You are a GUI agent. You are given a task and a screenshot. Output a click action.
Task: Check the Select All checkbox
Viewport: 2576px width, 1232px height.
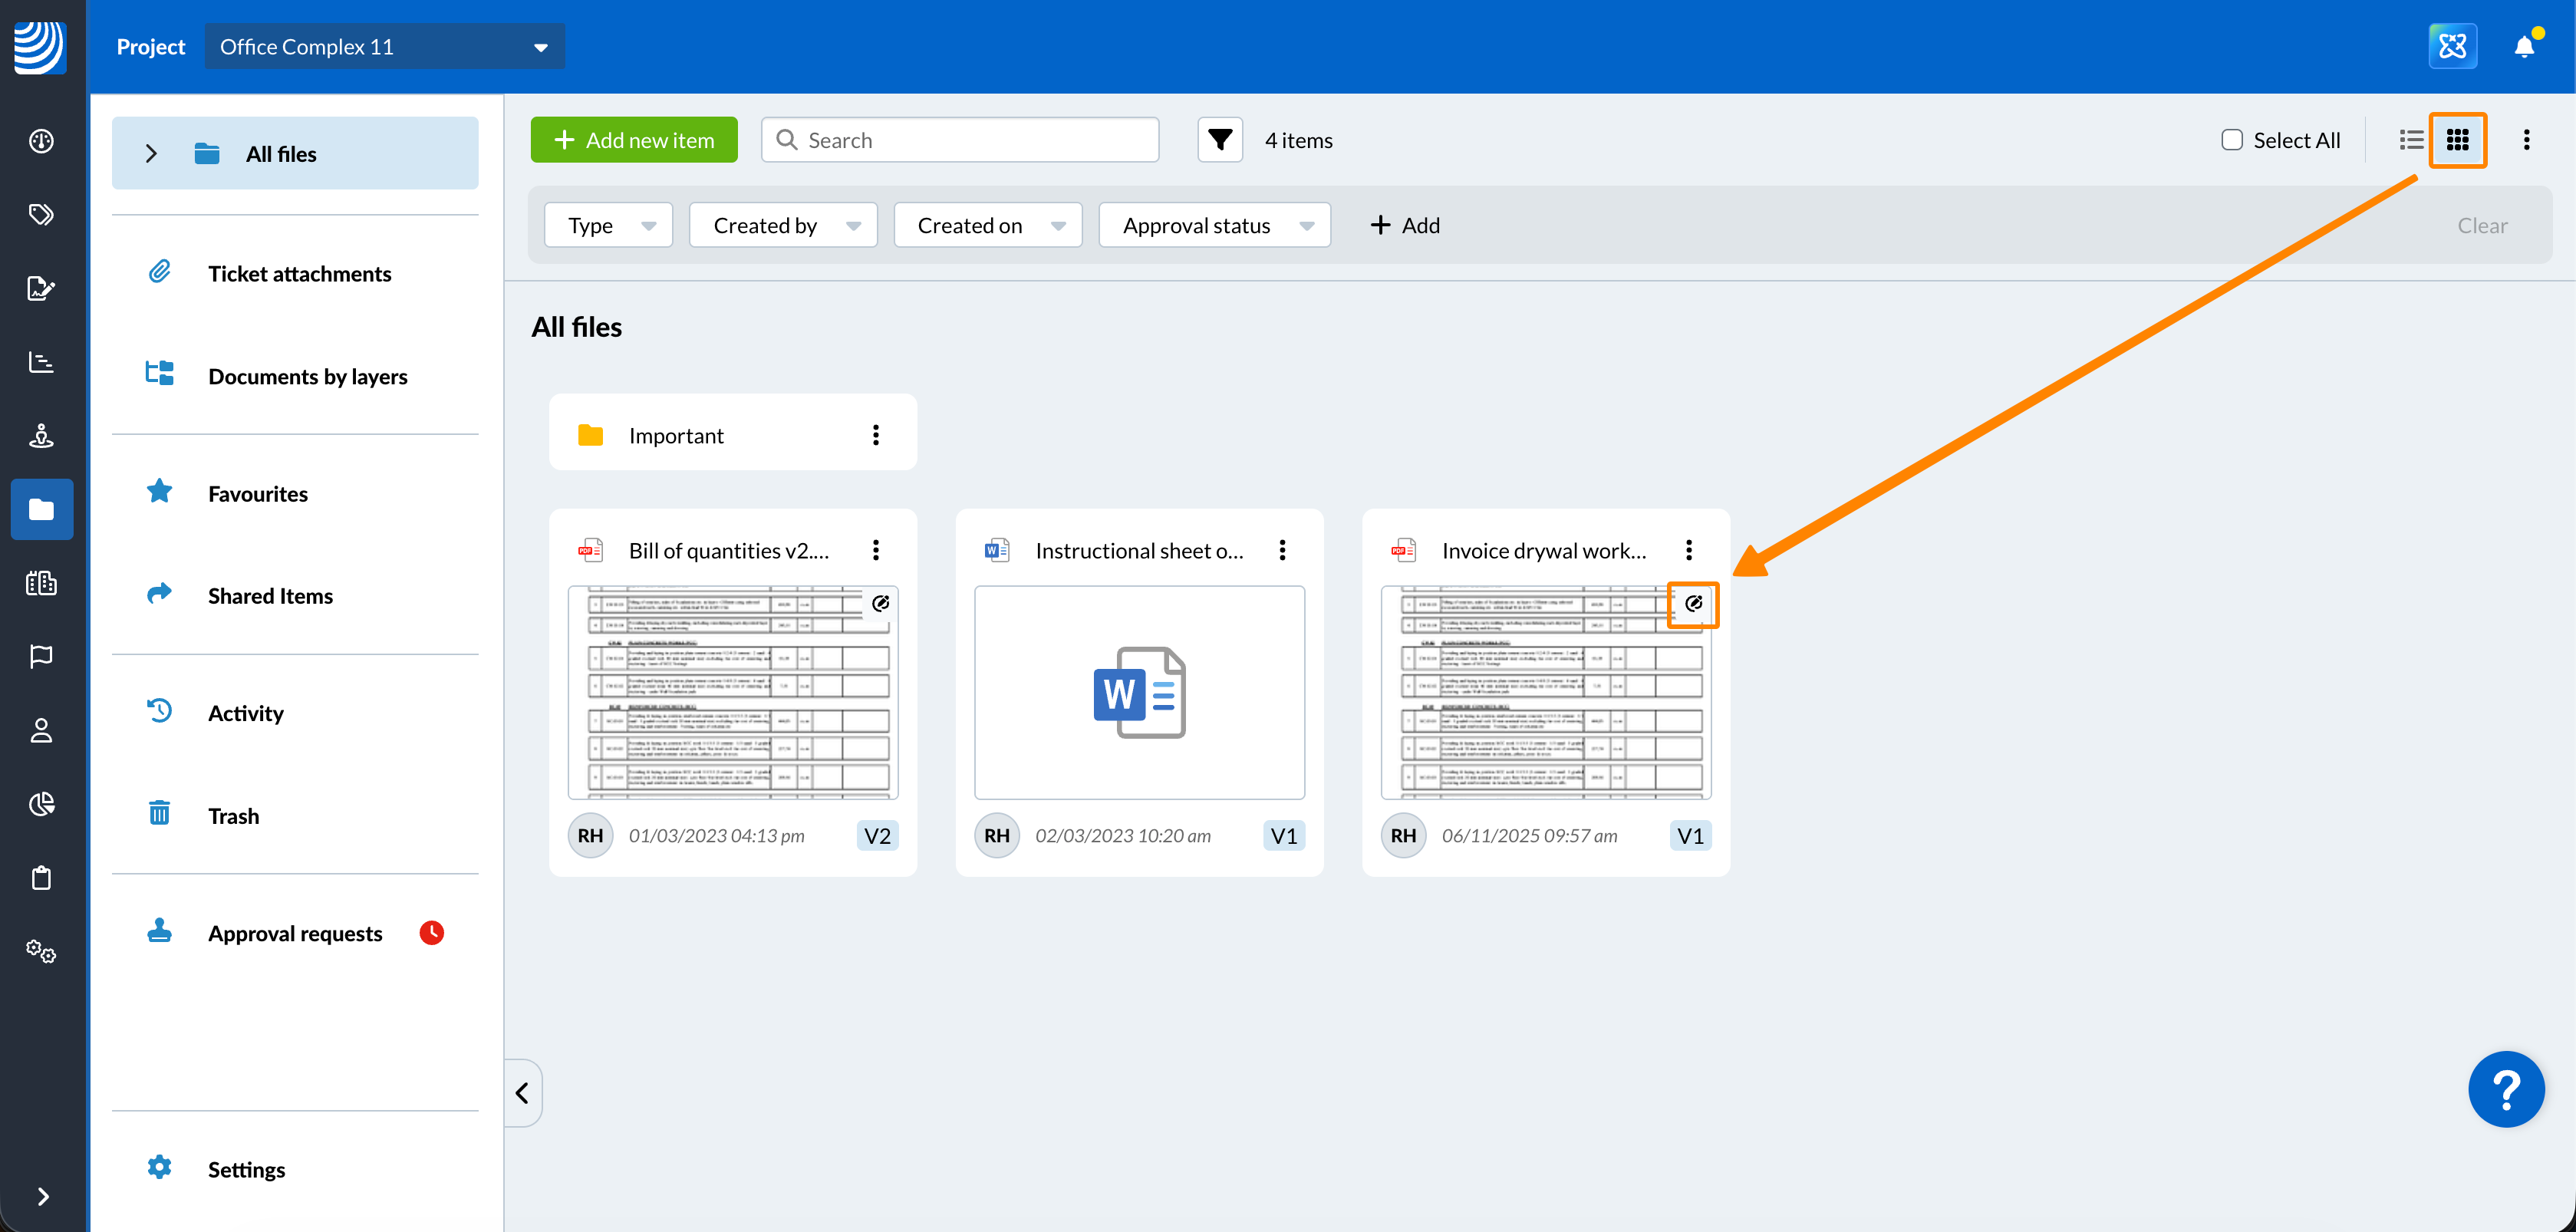[2232, 140]
